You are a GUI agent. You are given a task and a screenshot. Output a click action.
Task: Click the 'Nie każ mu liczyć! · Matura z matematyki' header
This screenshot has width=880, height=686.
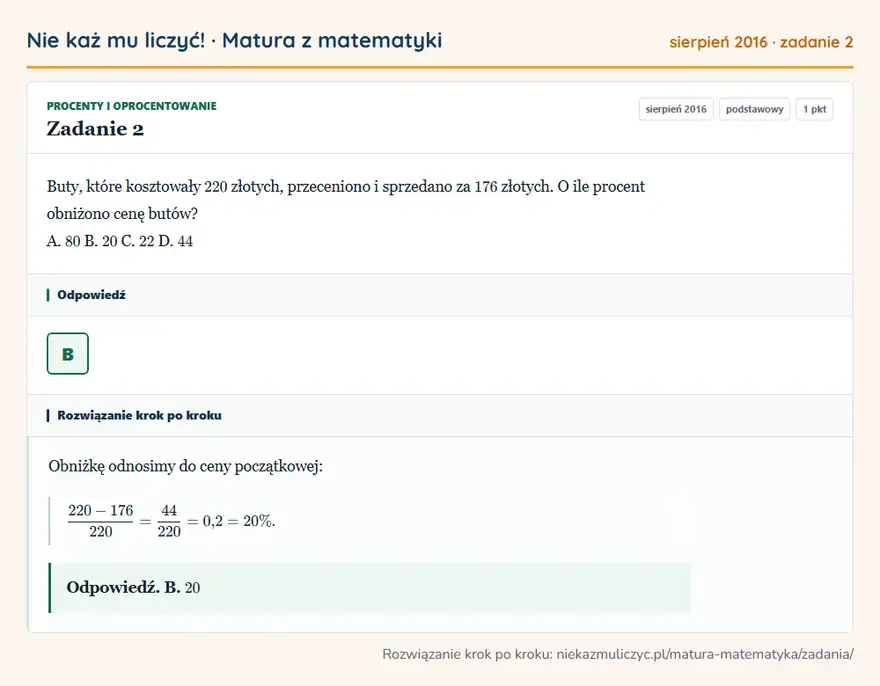pos(234,40)
